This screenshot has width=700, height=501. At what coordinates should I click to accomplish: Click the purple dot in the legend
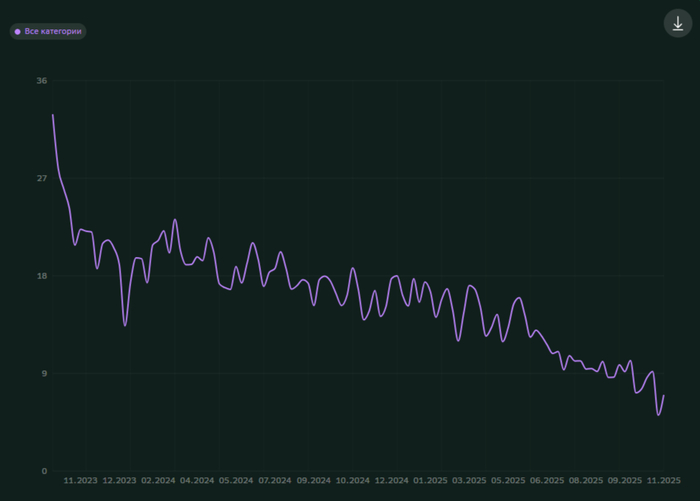18,32
